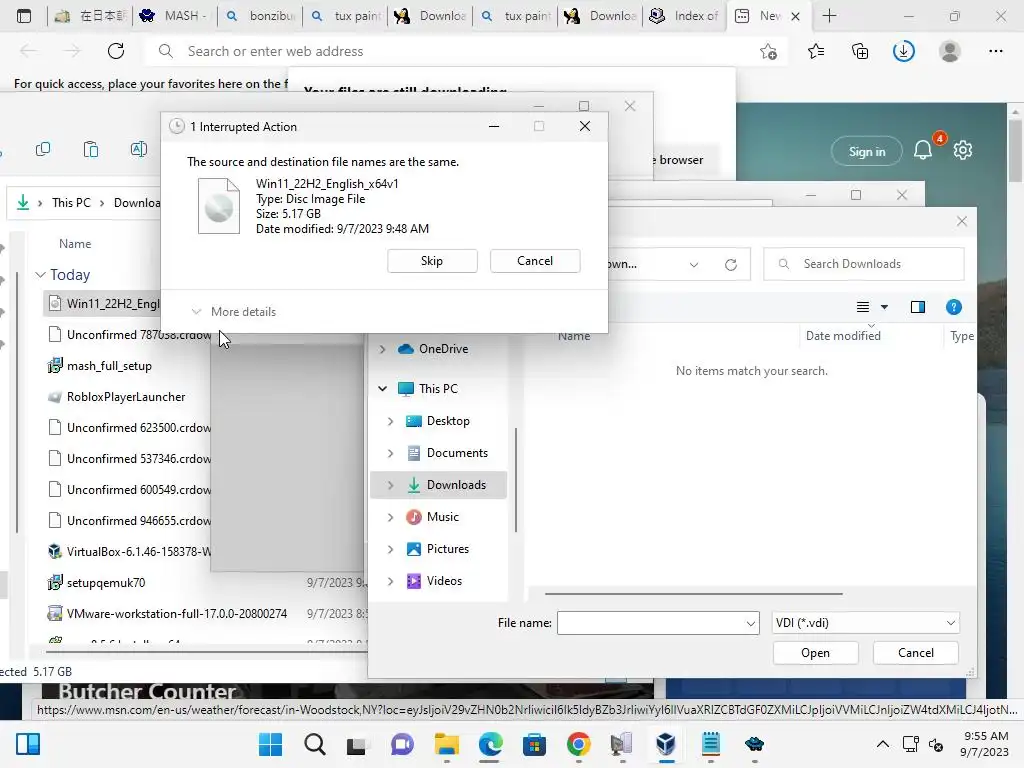The image size is (1024, 768).
Task: Open the view options list icon in the file dialog
Action: tap(863, 307)
